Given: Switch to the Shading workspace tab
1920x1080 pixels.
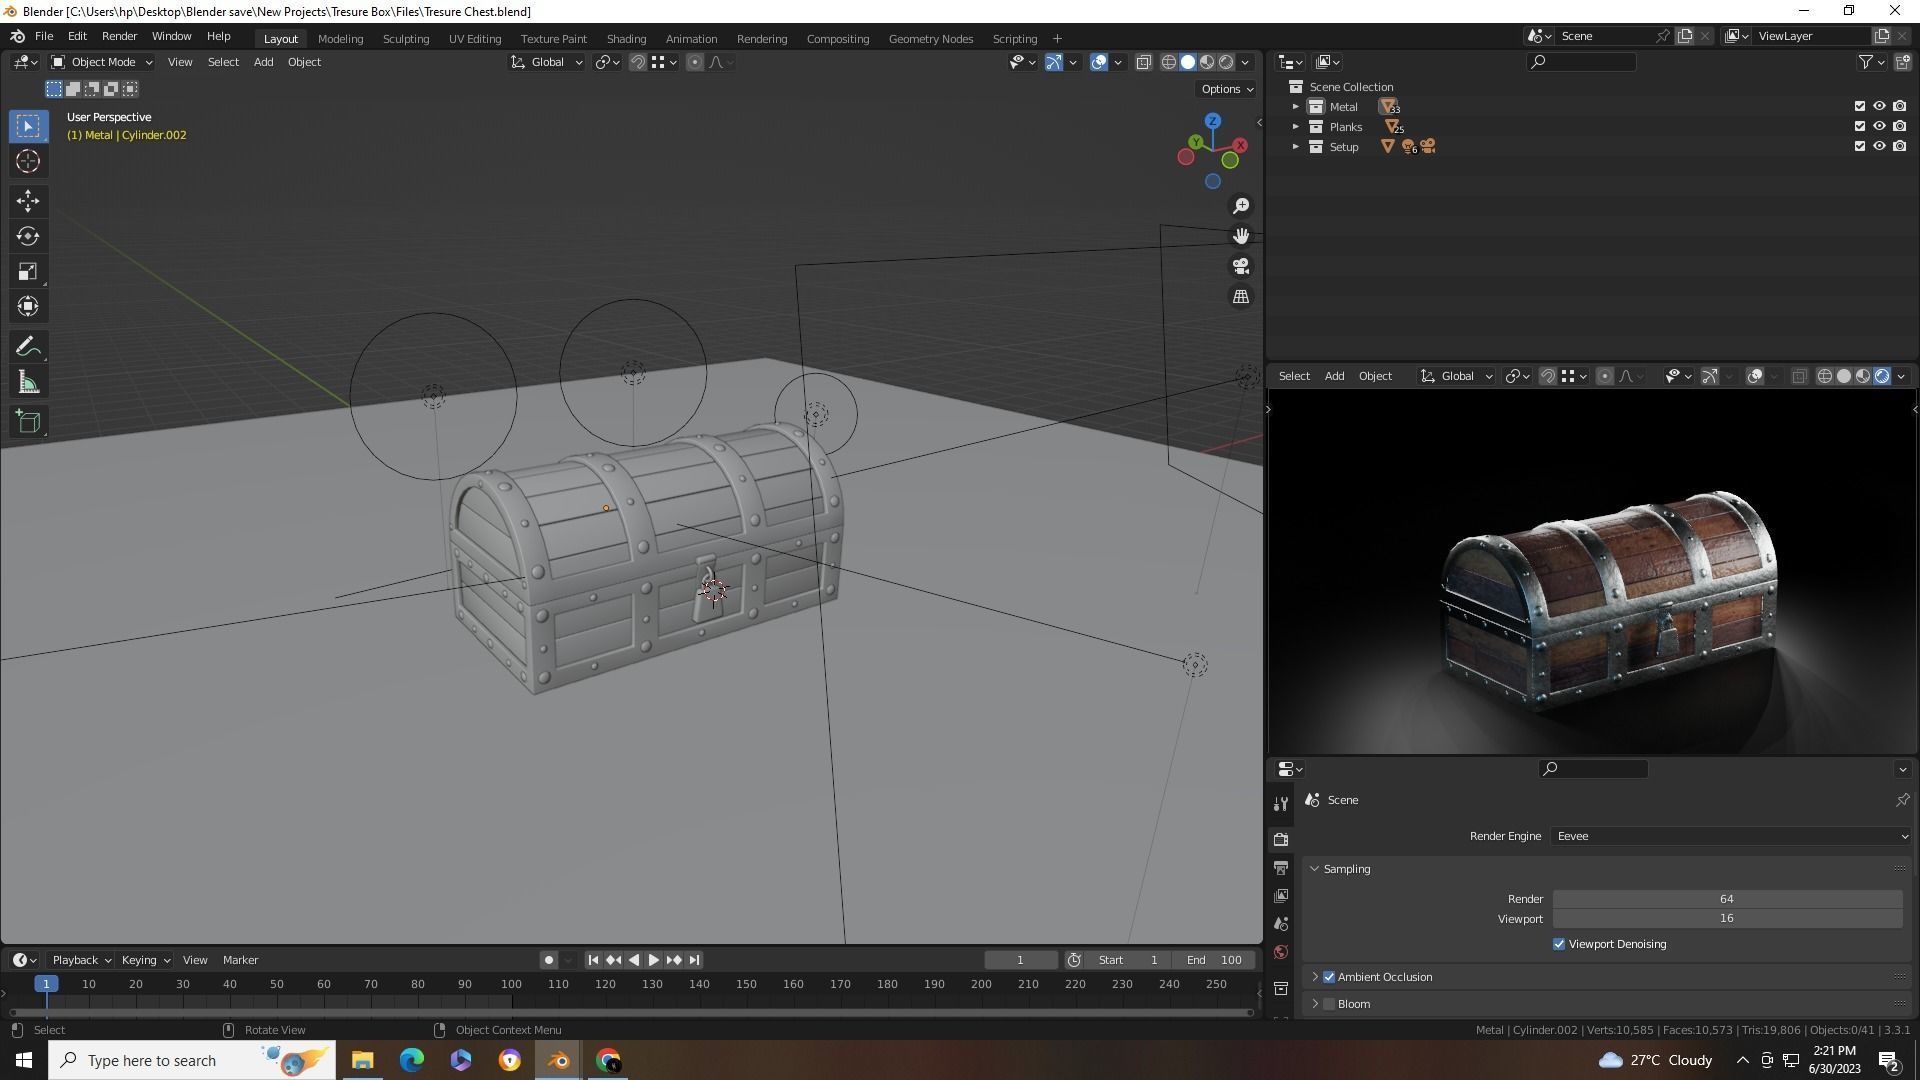Looking at the screenshot, I should [626, 38].
